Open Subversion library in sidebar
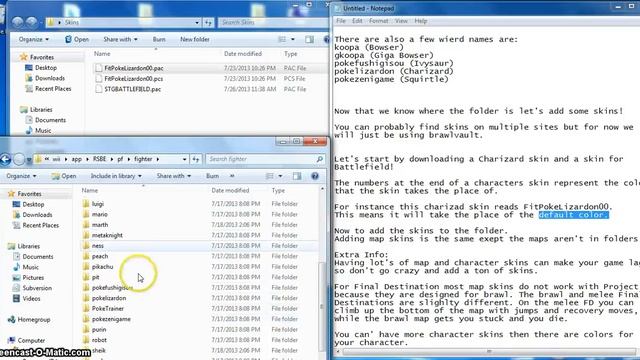The height and width of the screenshot is (360, 640). click(37, 288)
